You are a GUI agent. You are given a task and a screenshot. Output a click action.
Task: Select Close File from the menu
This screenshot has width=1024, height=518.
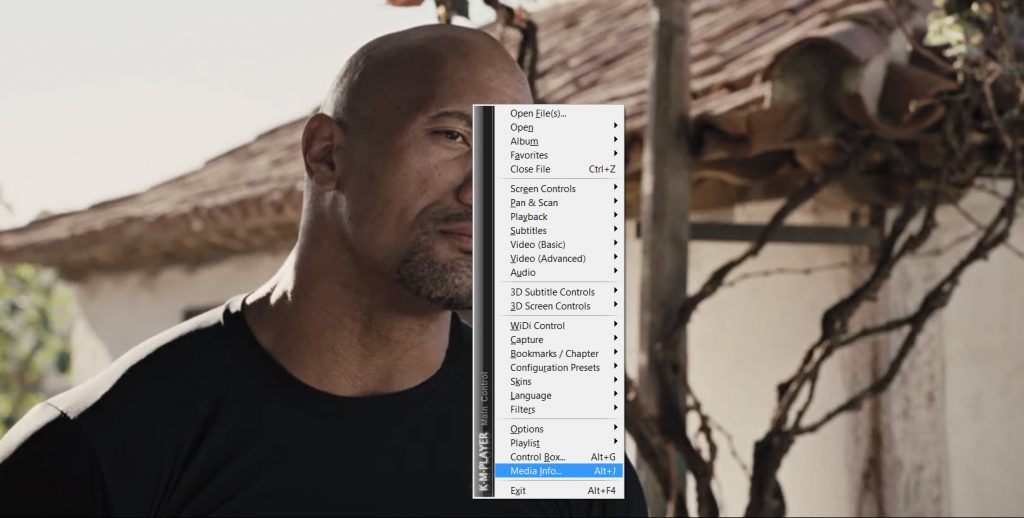tap(530, 169)
